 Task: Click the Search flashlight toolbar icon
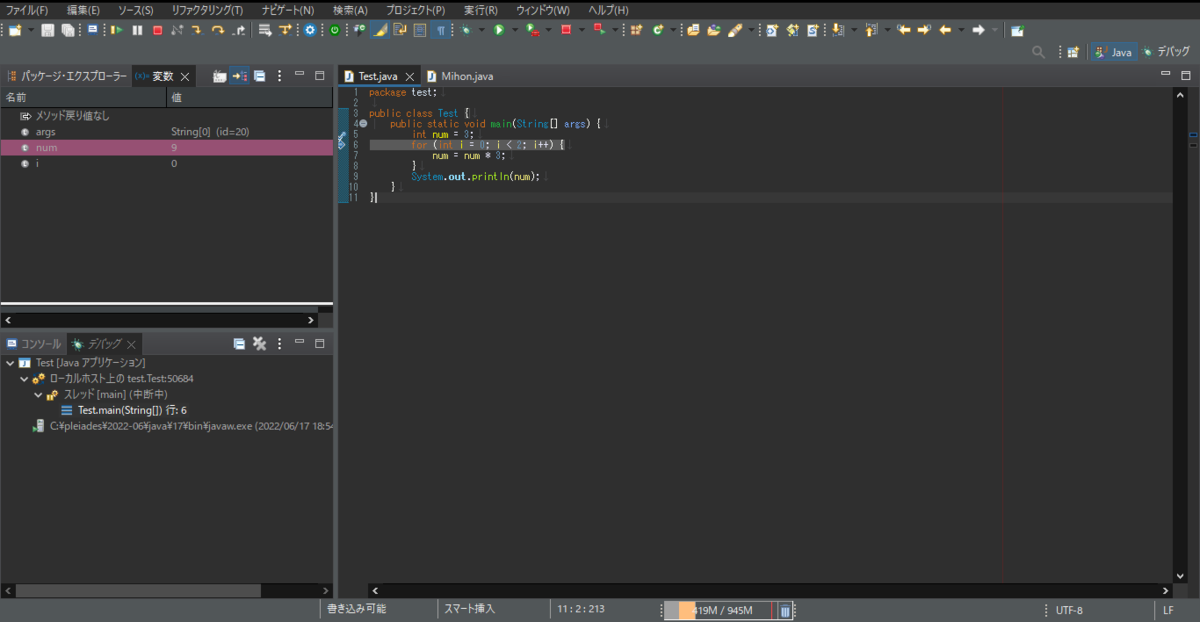pos(733,30)
